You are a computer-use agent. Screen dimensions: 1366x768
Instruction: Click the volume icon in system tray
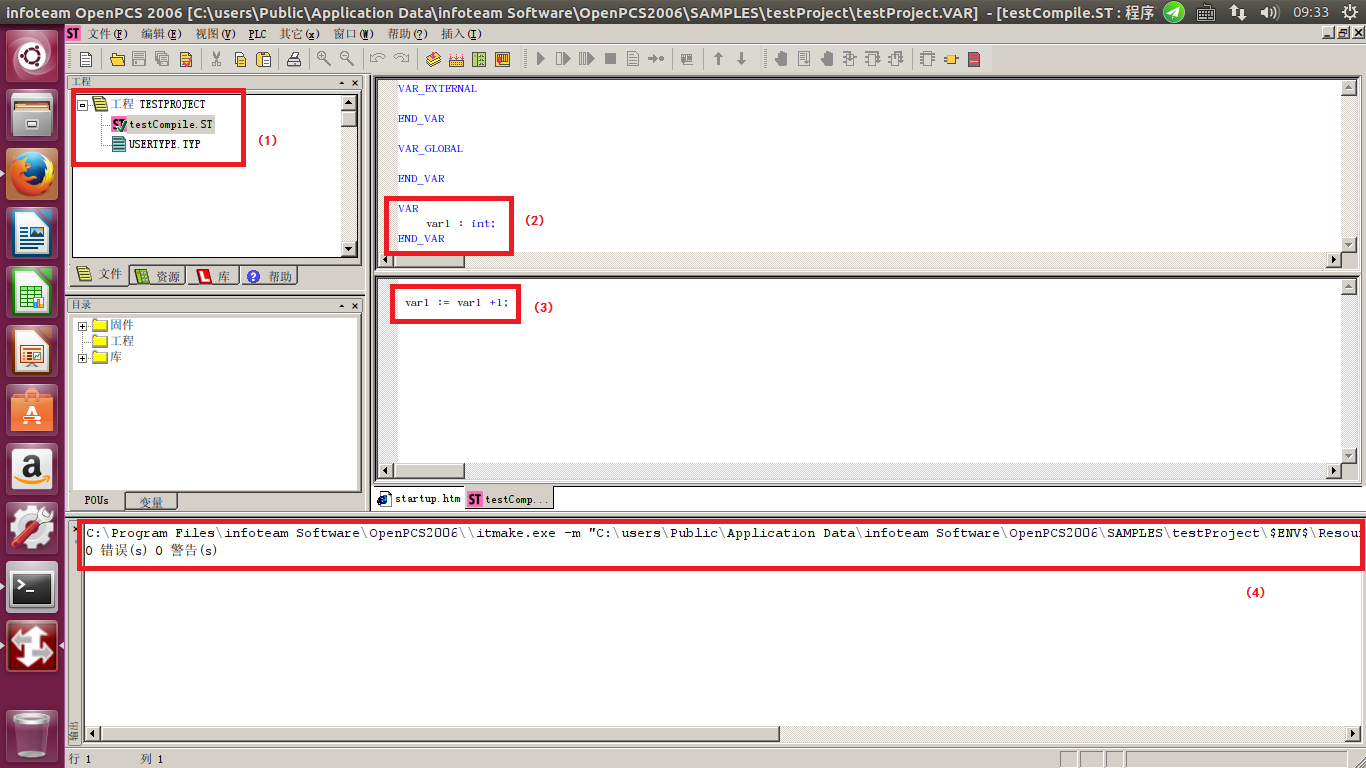tap(1269, 12)
